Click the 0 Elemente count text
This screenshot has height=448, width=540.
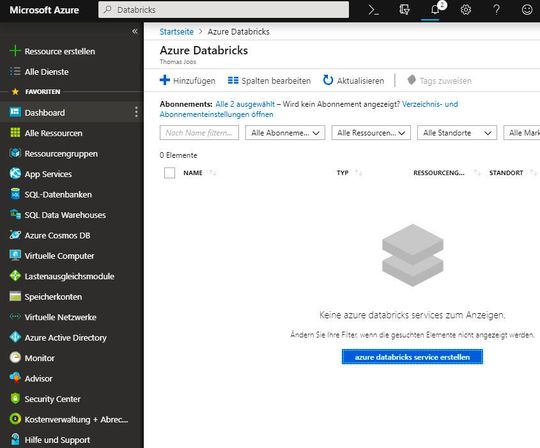178,155
